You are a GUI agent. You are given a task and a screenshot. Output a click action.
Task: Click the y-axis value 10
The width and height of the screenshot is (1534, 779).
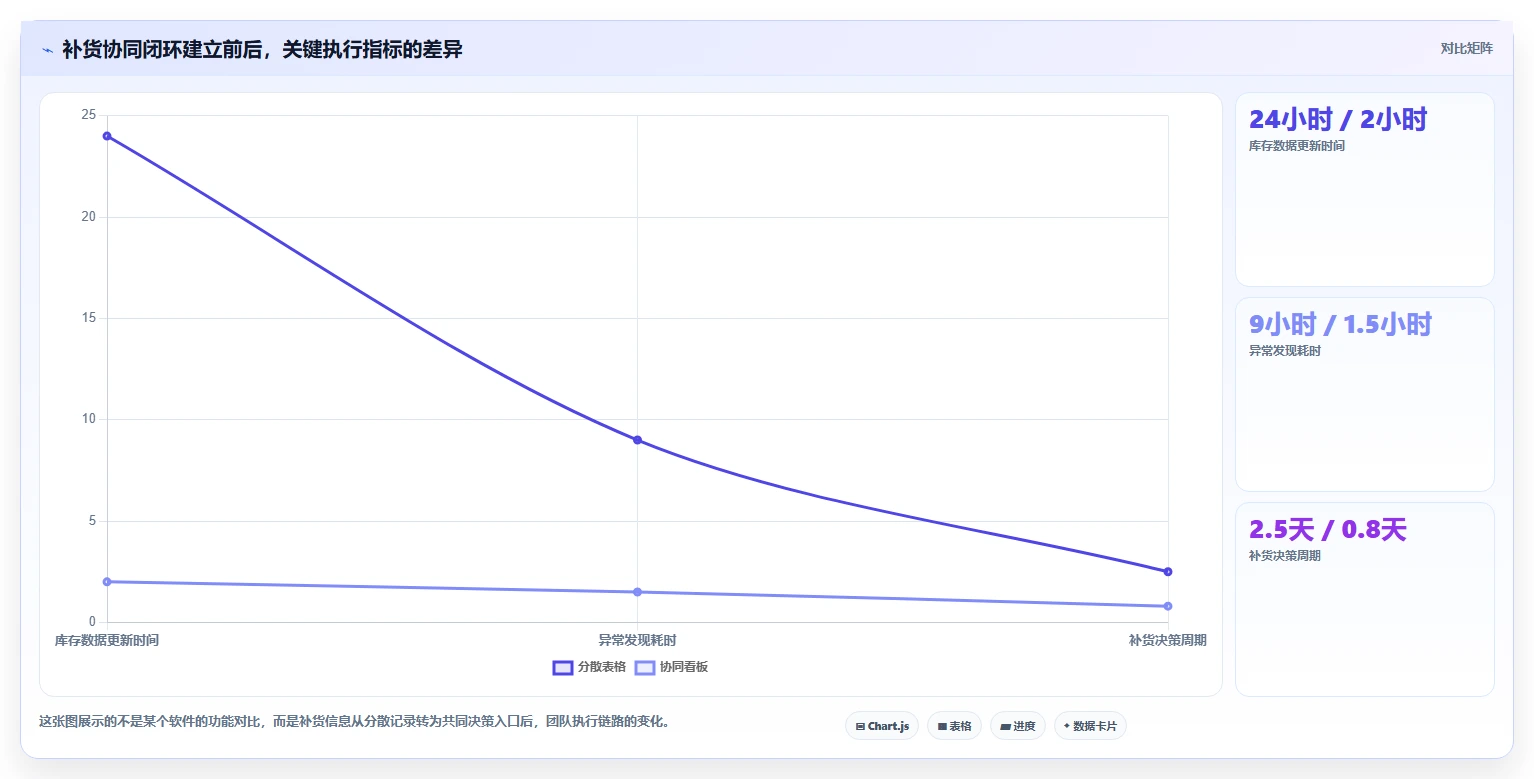[88, 419]
